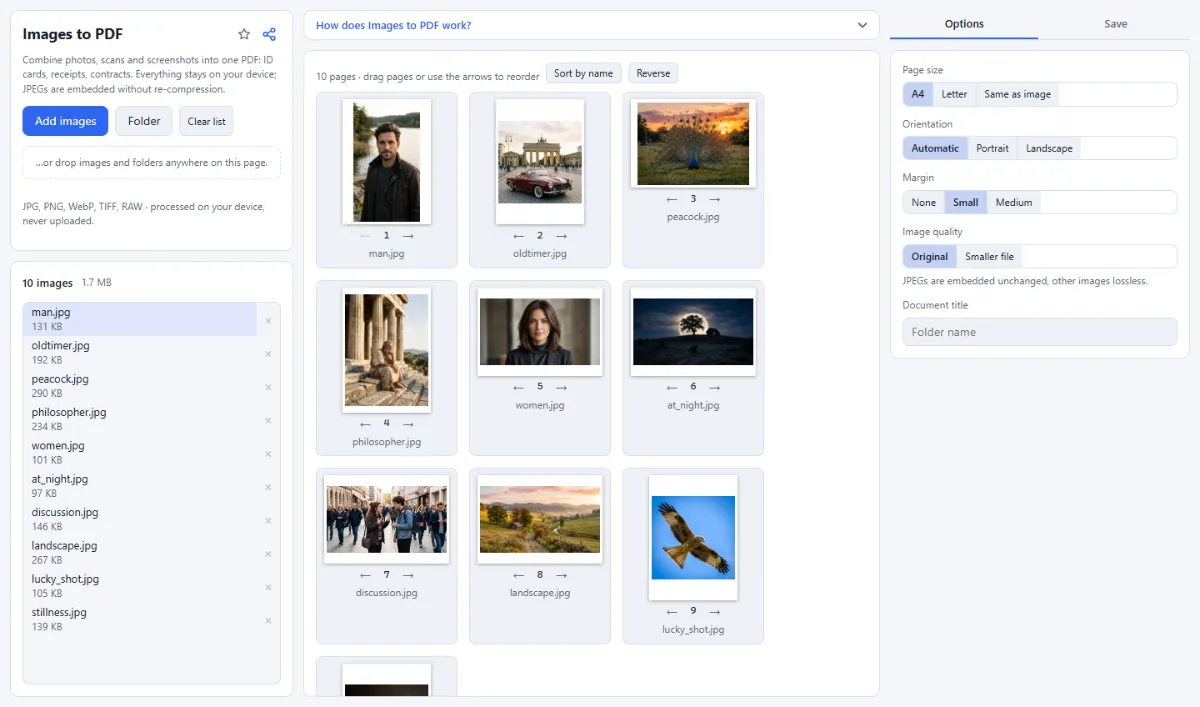
Task: Remove oldtimer.jpg from the image list
Action: coord(268,354)
